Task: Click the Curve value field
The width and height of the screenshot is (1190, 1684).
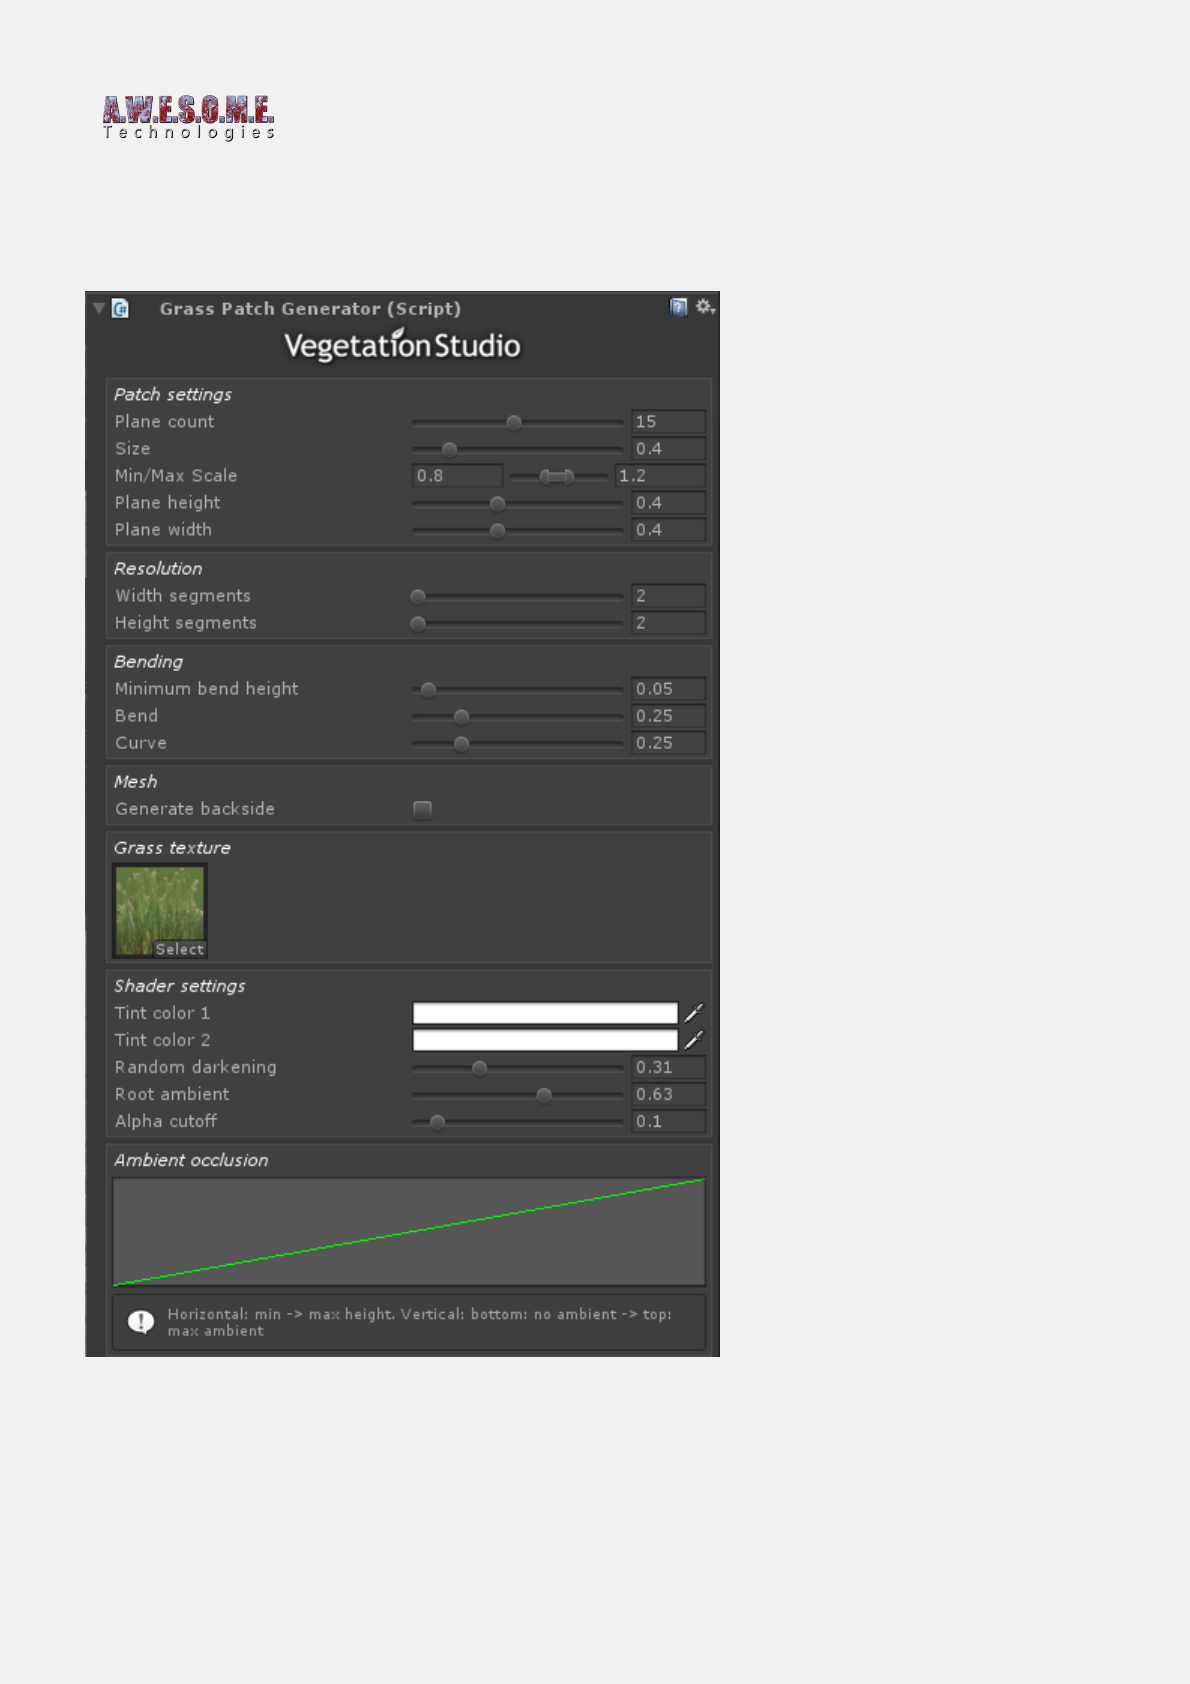Action: tap(668, 743)
